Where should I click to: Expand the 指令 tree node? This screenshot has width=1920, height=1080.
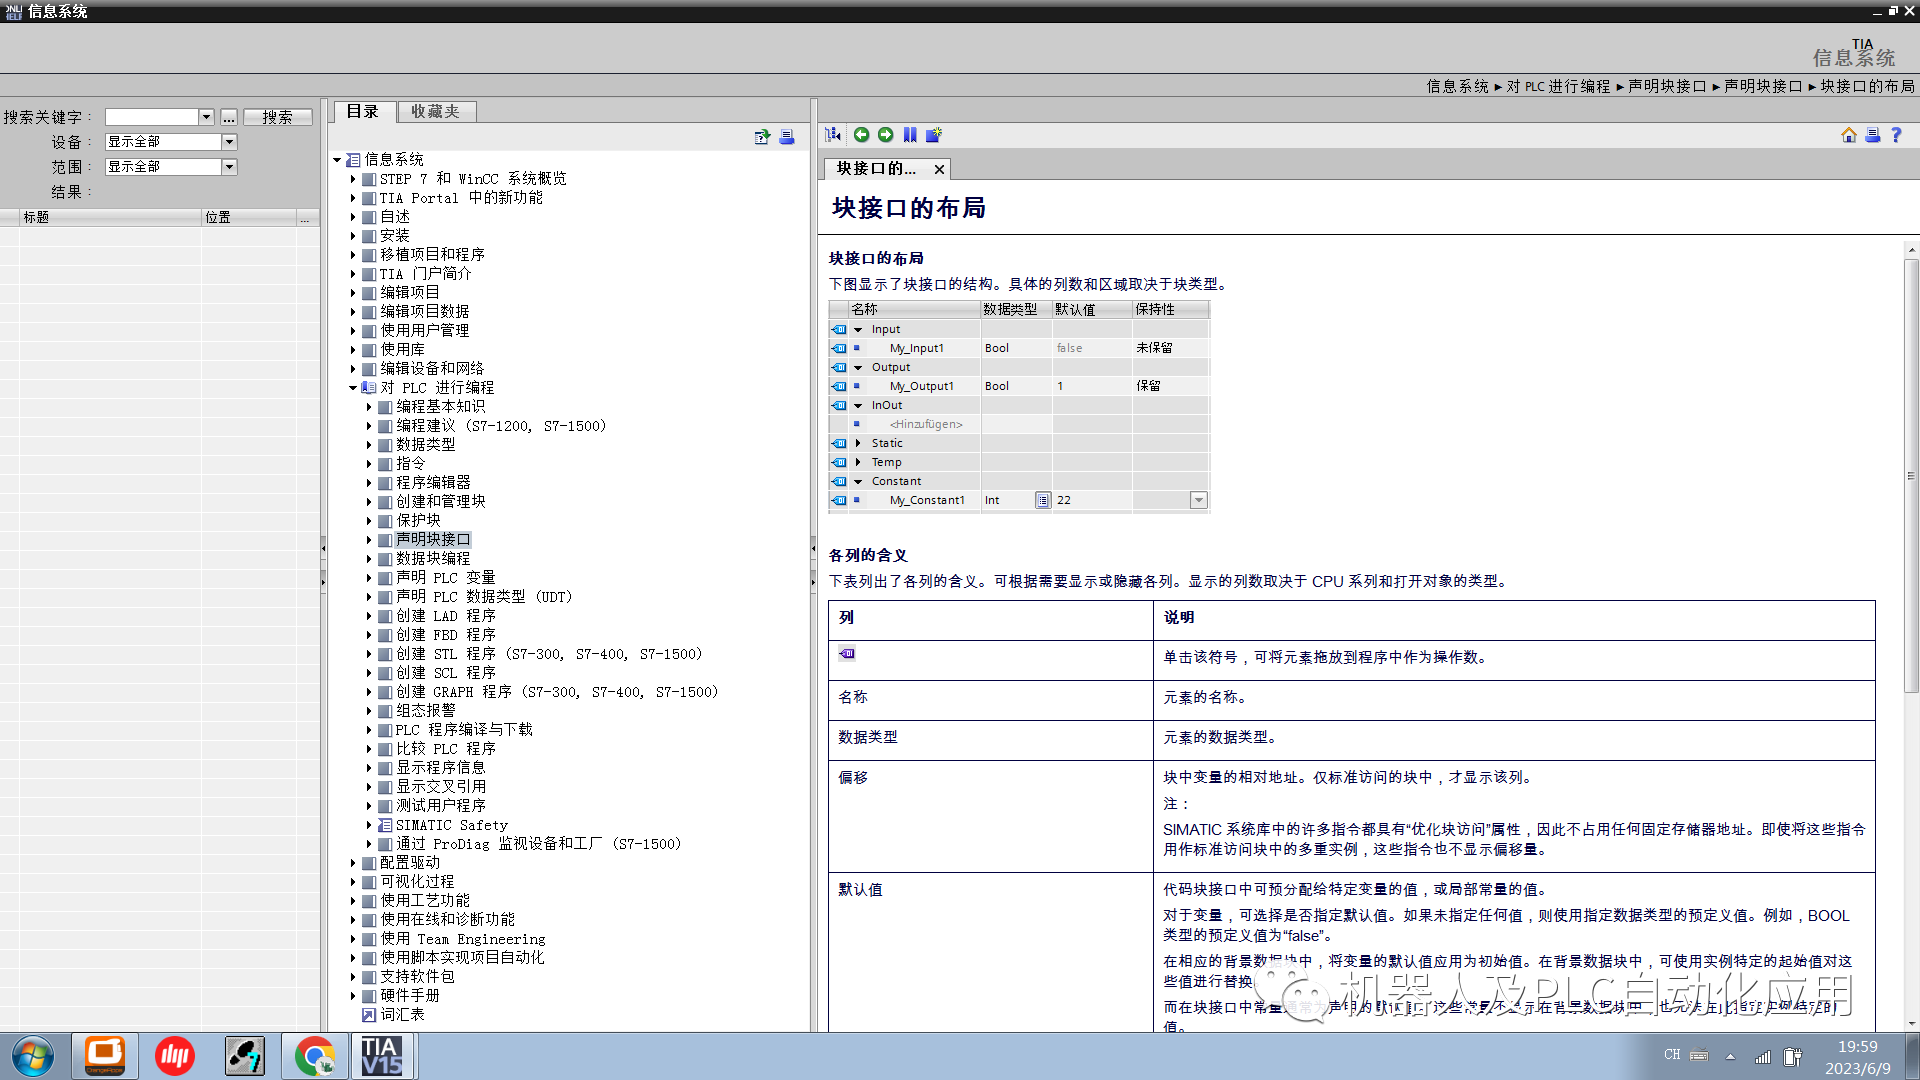[369, 464]
